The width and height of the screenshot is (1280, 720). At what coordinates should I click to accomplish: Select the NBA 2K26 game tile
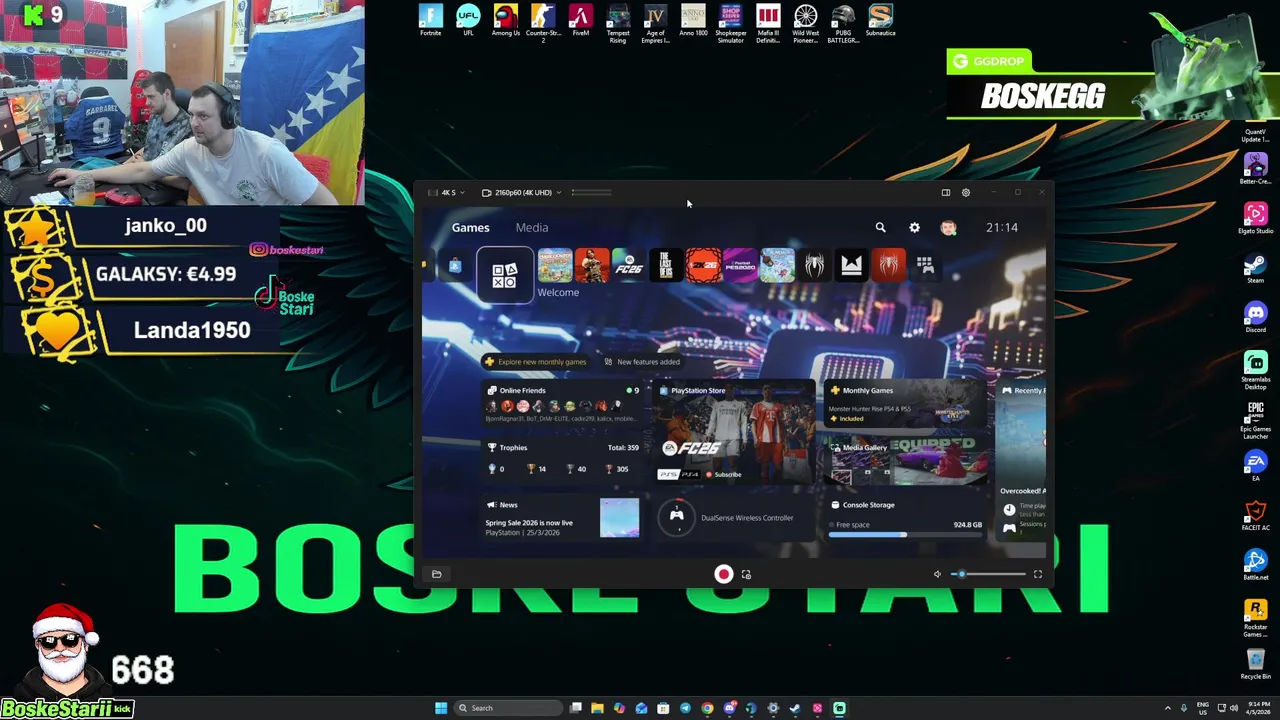(x=703, y=265)
